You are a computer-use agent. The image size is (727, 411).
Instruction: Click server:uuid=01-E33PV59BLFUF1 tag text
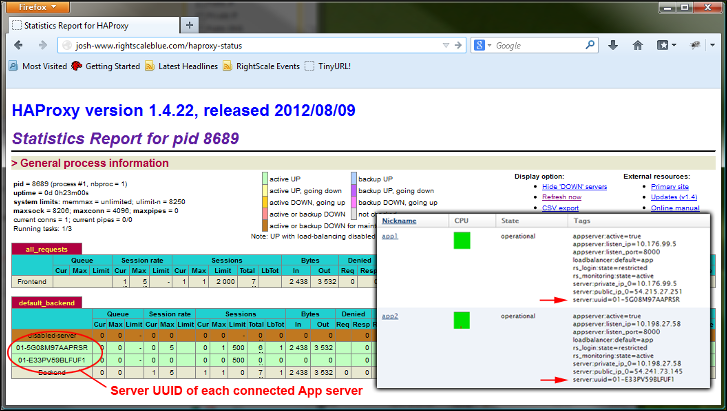[x=623, y=379]
